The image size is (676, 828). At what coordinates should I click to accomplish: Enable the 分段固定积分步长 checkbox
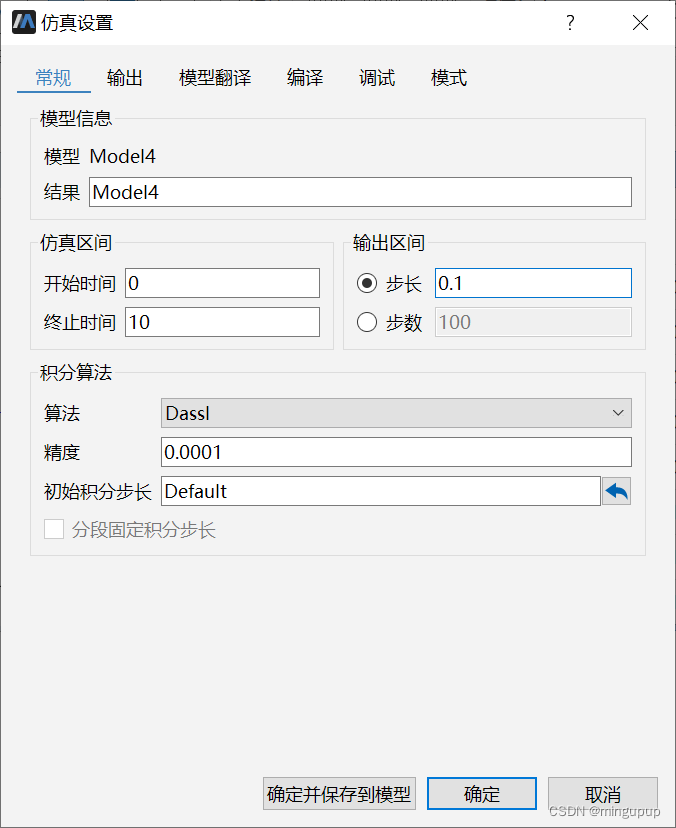tap(54, 529)
